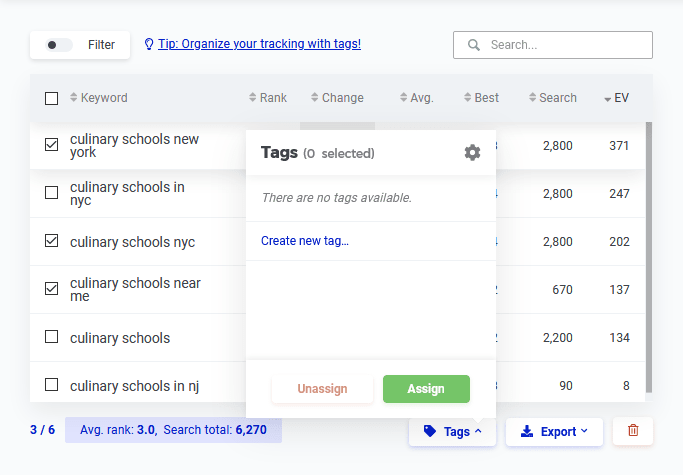Sort table by Search column
Image resolution: width=683 pixels, height=475 pixels.
click(552, 98)
